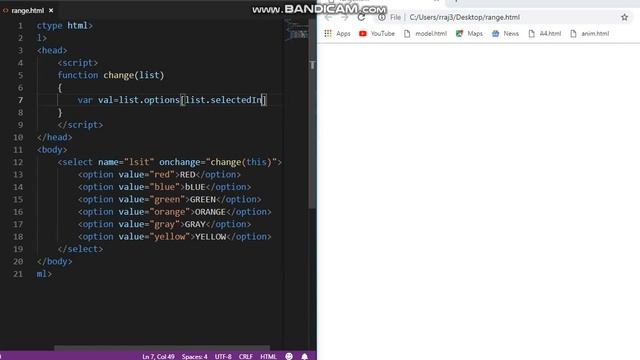The image size is (640, 360).
Task: Click the "<script>" tag on line 4
Action: (x=78, y=63)
